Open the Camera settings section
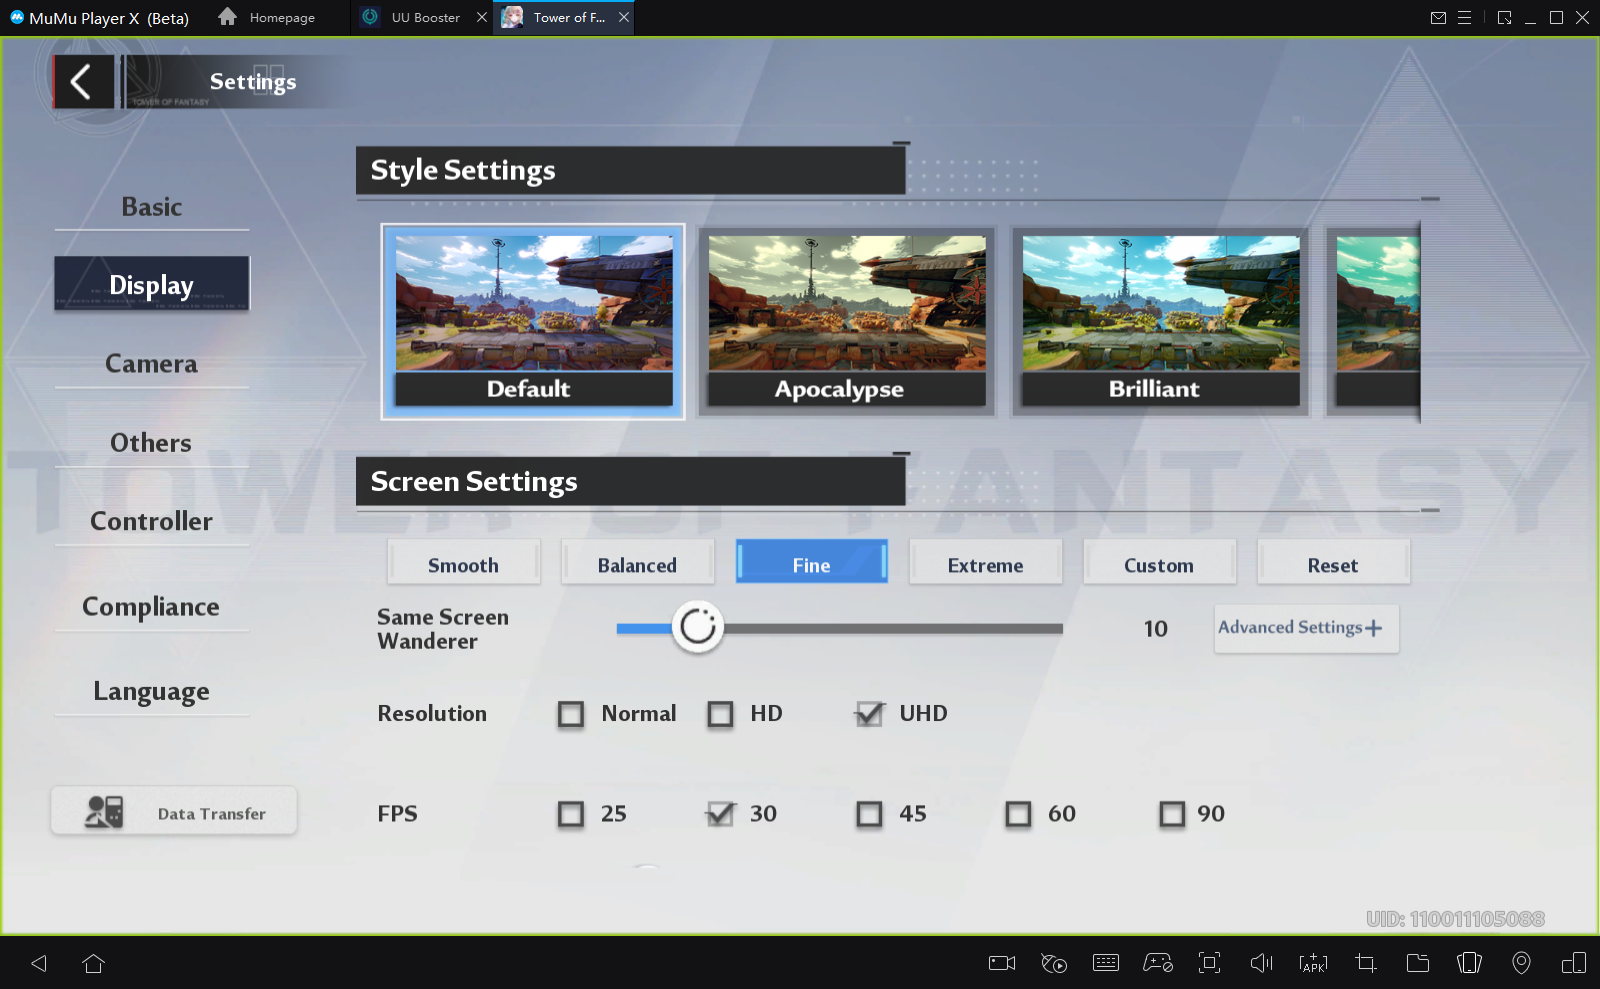Screen dimensions: 1600x989 coord(152,364)
